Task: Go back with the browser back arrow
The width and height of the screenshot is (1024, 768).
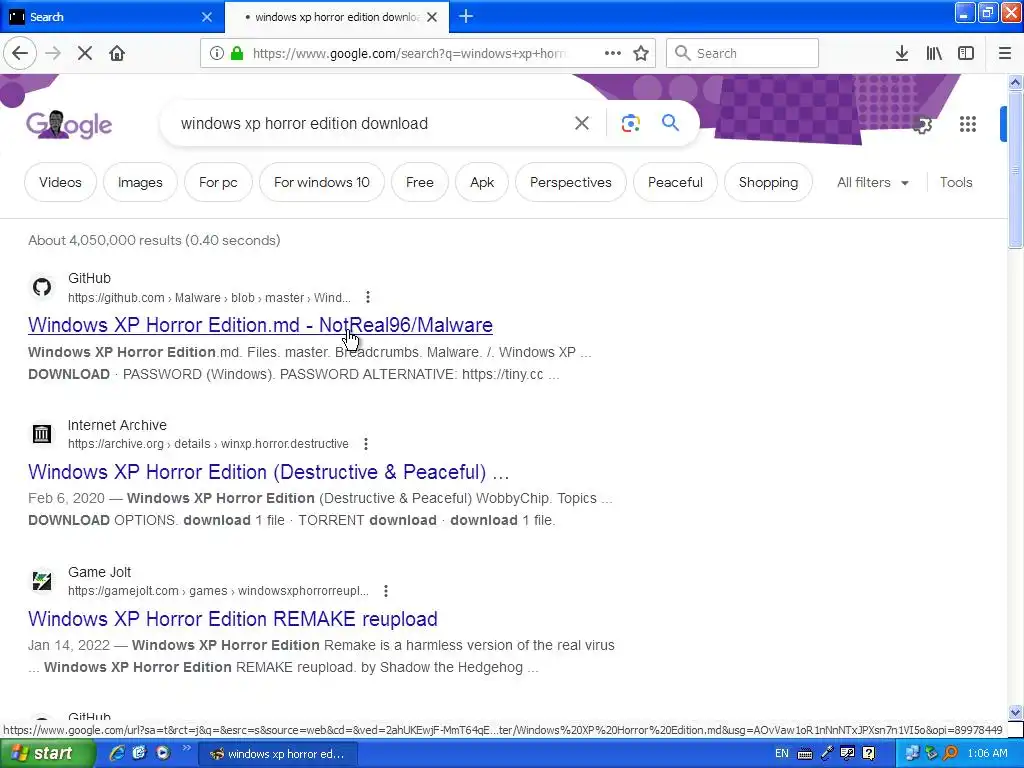Action: (x=20, y=54)
